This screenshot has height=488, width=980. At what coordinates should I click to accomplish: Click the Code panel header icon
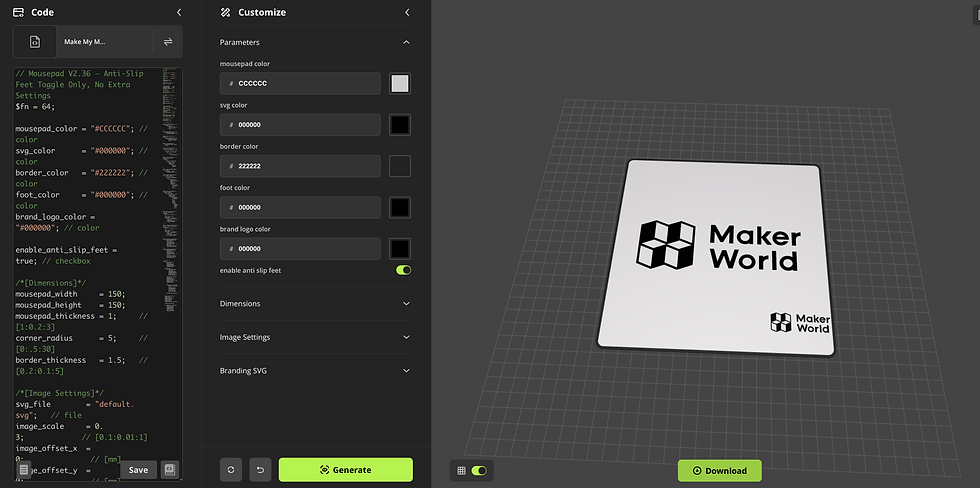pos(19,12)
